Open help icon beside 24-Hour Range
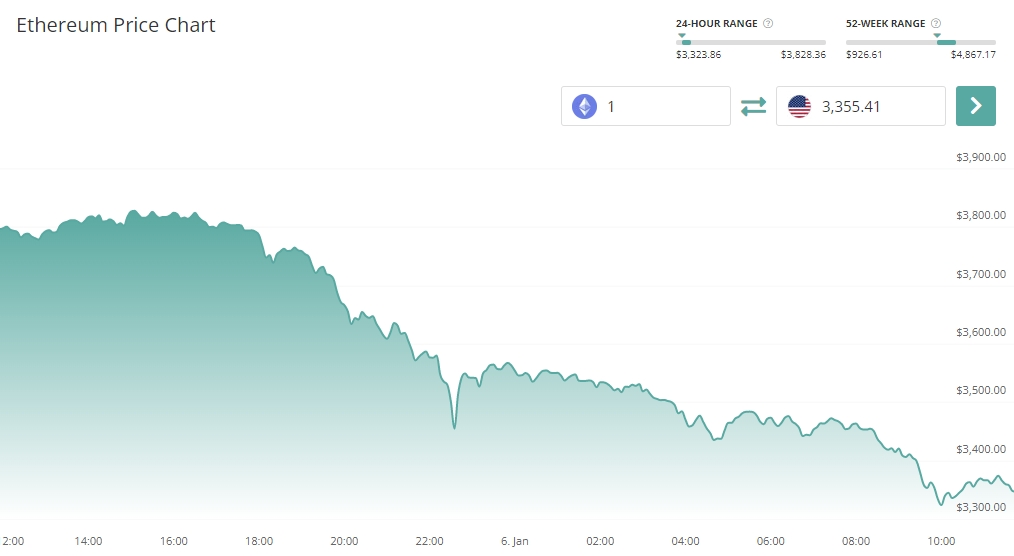1014x556 pixels. 768,23
